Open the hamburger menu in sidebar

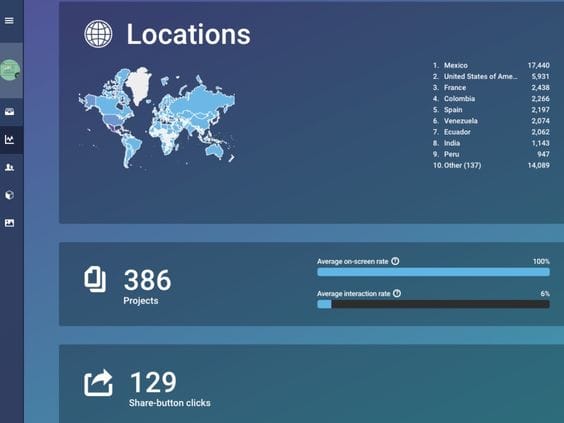pyautogui.click(x=9, y=21)
